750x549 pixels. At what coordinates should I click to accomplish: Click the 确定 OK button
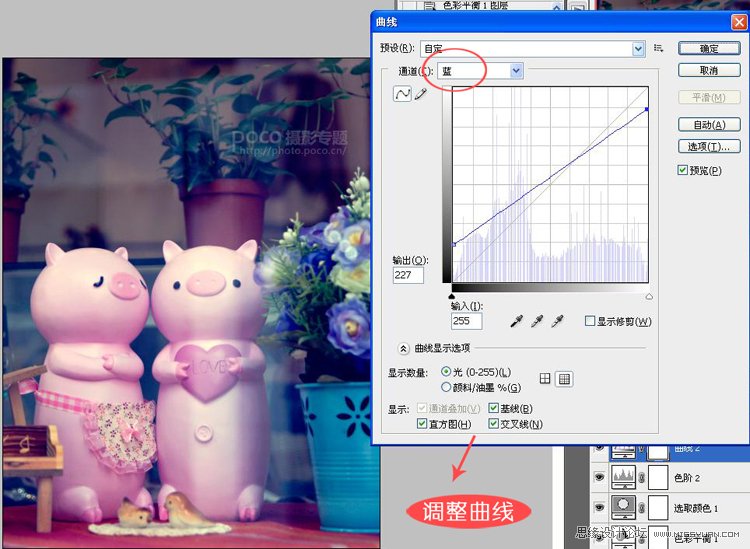(x=709, y=48)
